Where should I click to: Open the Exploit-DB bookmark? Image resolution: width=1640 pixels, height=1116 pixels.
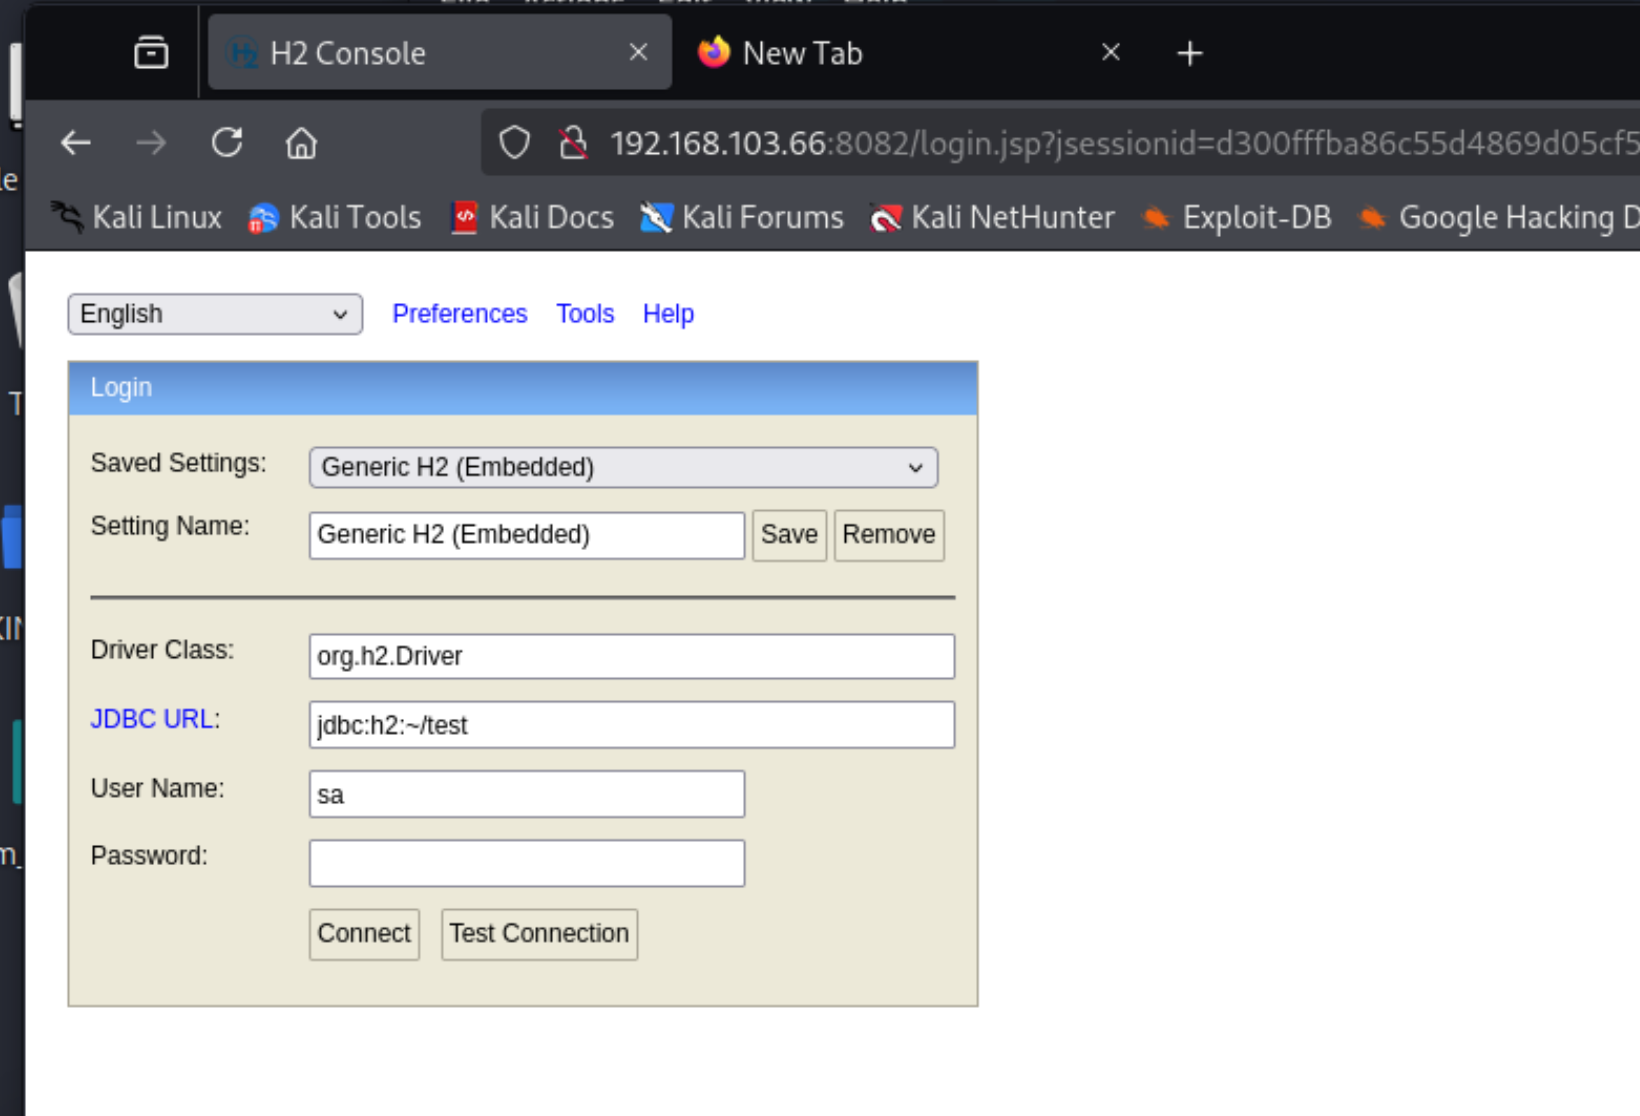pyautogui.click(x=1237, y=217)
